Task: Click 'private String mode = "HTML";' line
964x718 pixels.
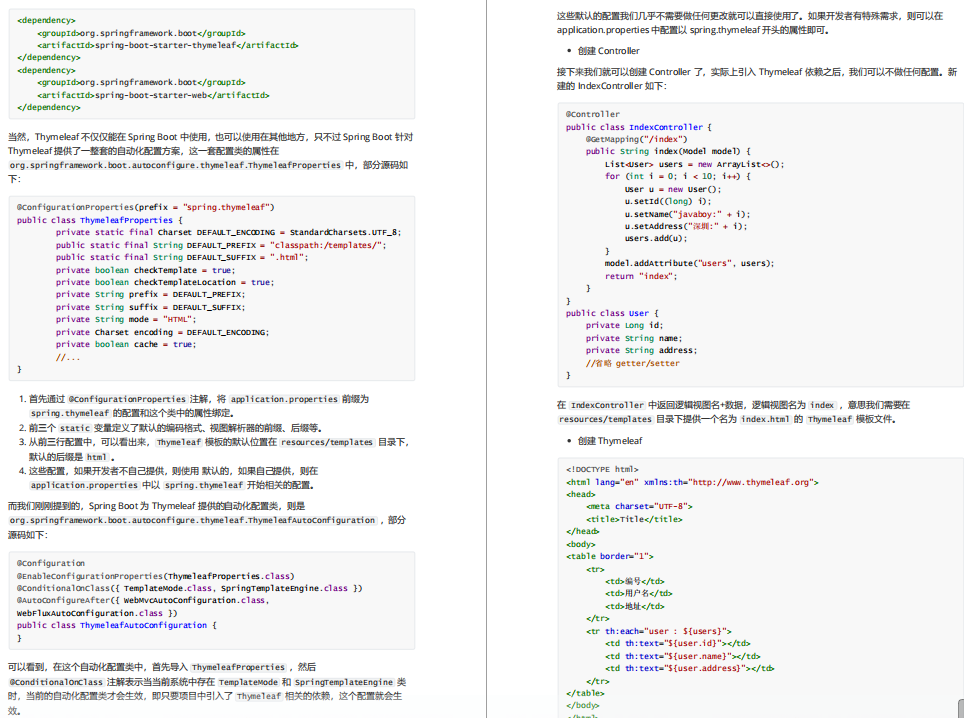Action: pyautogui.click(x=126, y=319)
